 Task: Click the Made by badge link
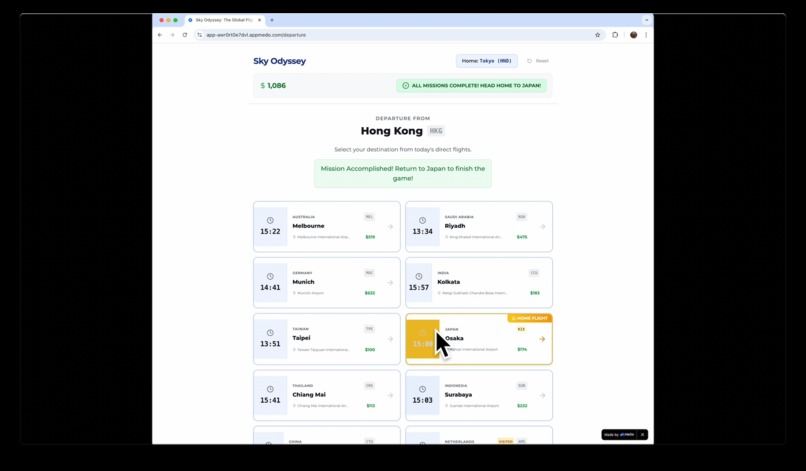(x=619, y=434)
